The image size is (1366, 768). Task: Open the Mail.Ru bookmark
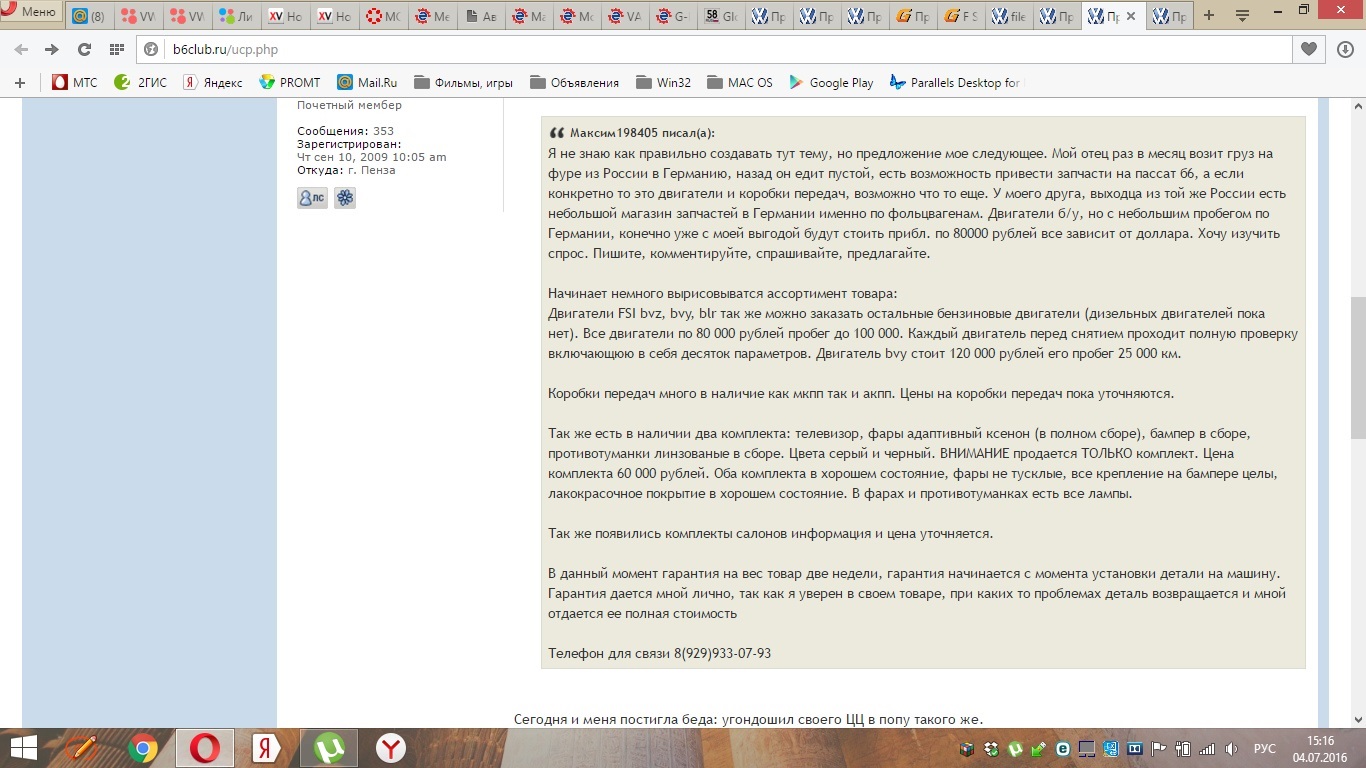coord(367,83)
